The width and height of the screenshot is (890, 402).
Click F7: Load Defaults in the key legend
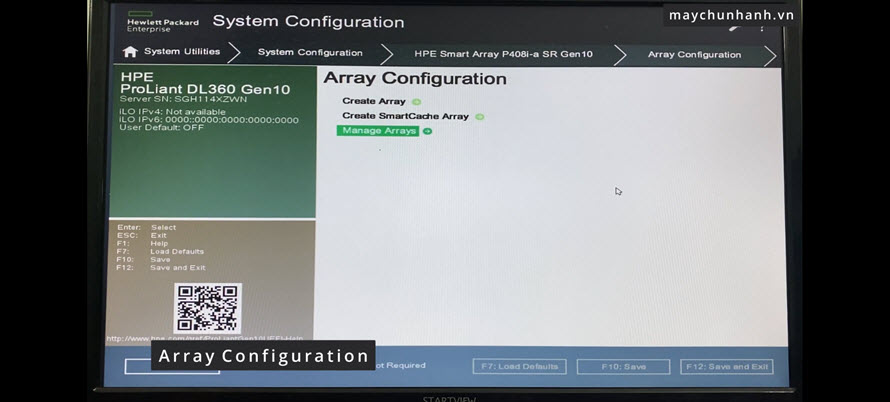click(x=160, y=252)
